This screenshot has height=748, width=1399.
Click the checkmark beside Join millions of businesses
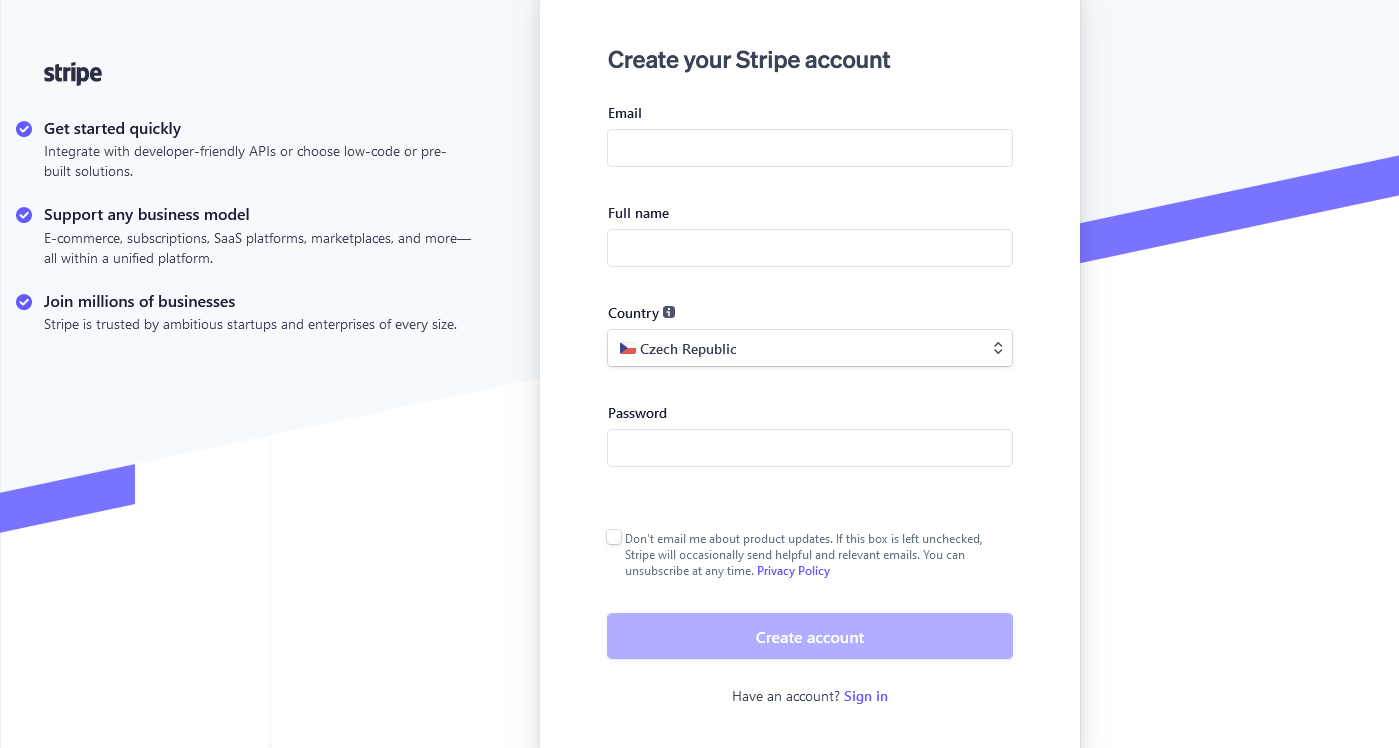click(24, 302)
